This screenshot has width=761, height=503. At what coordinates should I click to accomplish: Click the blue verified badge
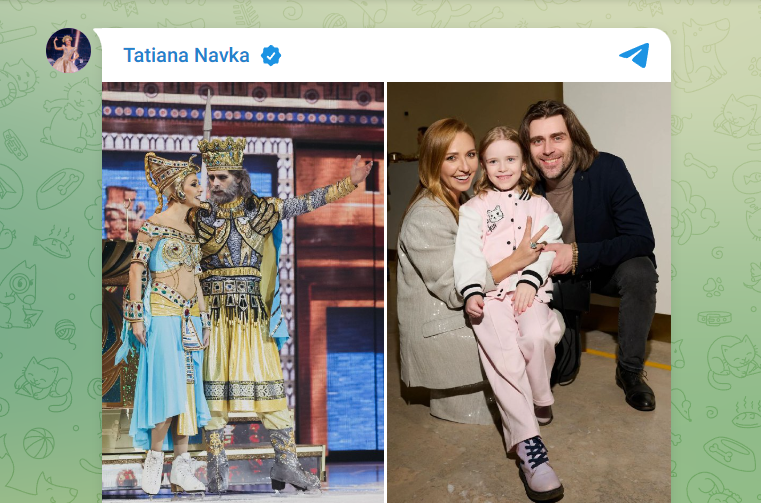pyautogui.click(x=271, y=55)
